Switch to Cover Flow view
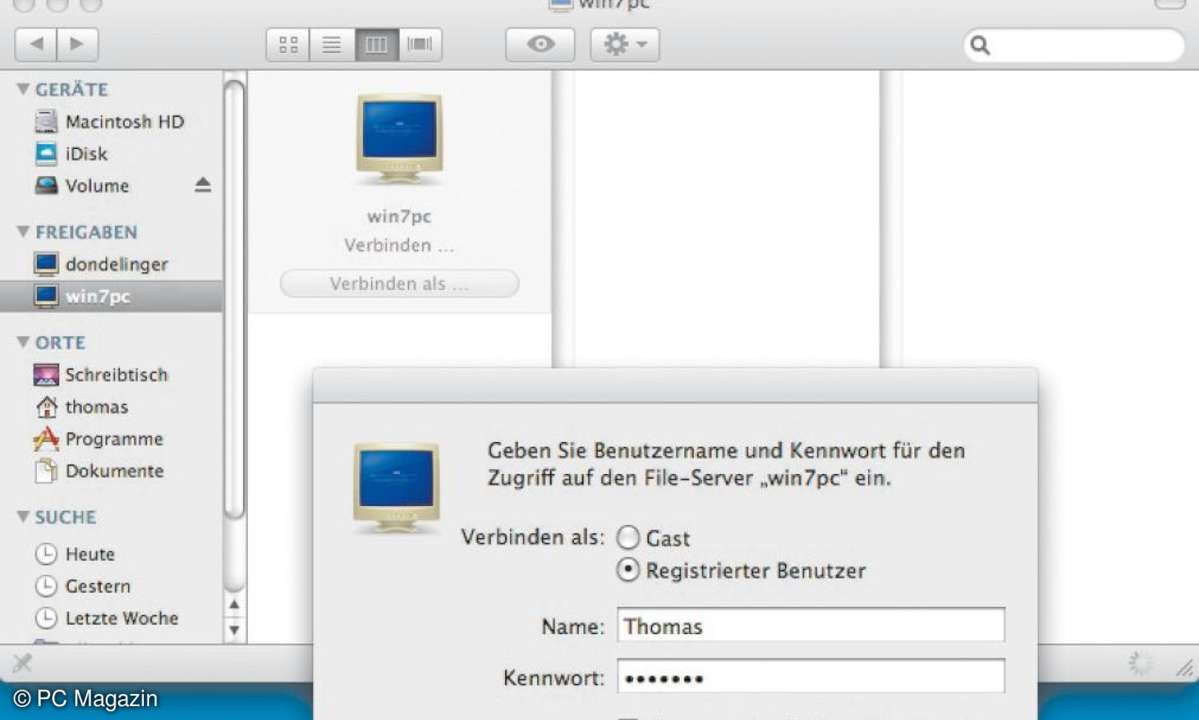 420,44
